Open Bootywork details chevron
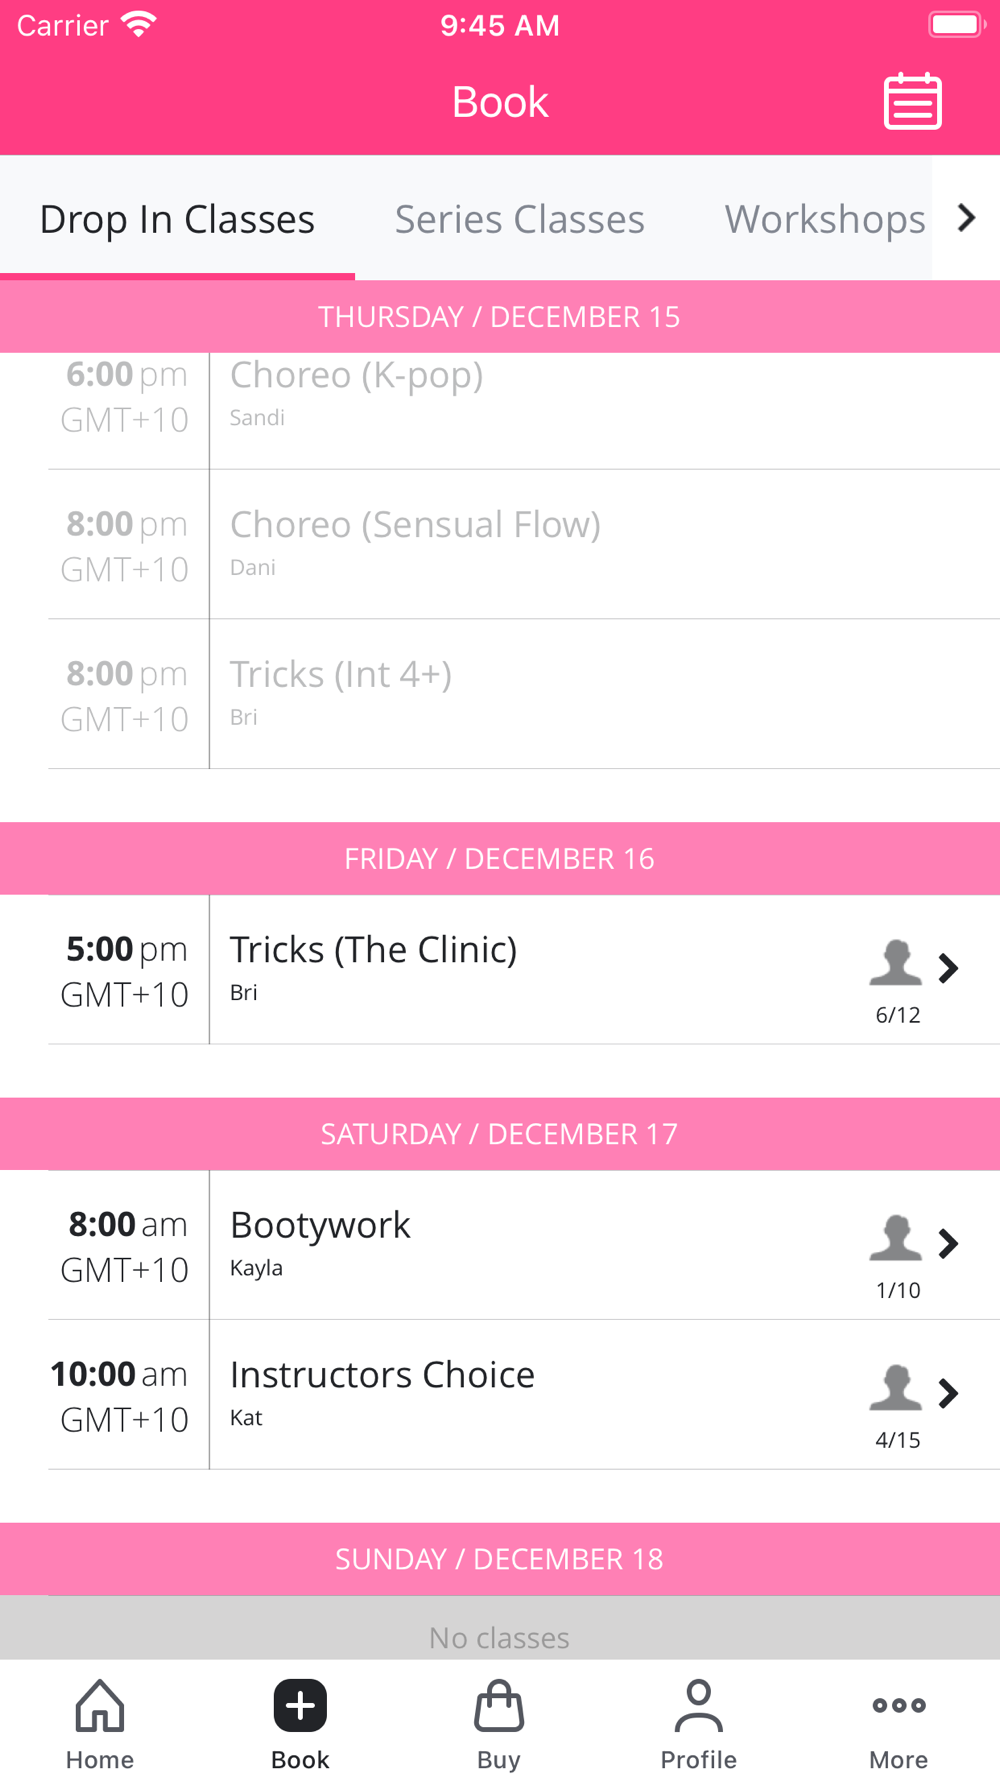The height and width of the screenshot is (1778, 1000). pos(949,1243)
